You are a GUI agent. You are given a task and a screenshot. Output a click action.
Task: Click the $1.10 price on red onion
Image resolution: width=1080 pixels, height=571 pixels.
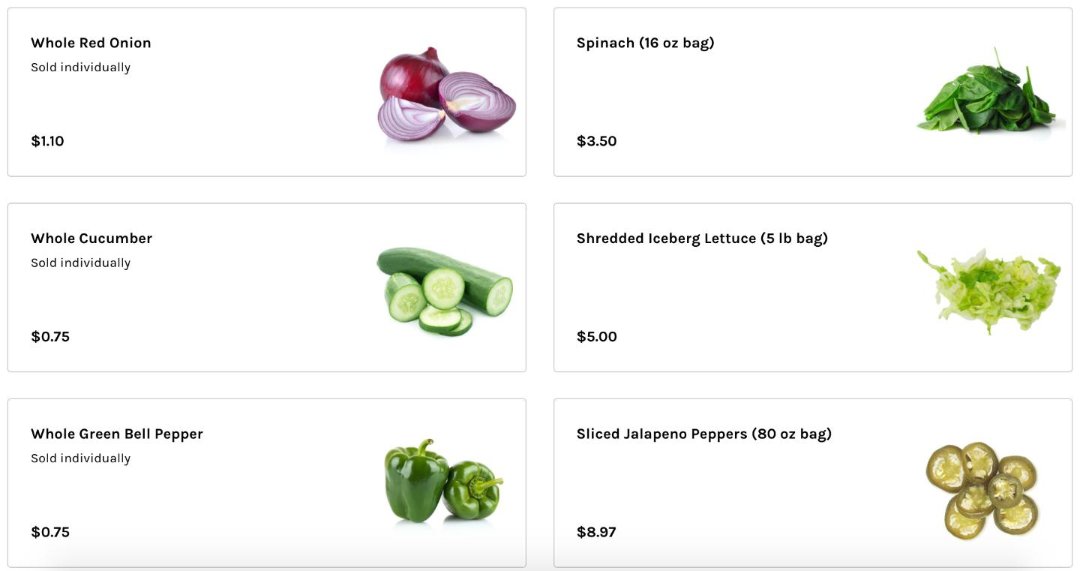tap(47, 141)
